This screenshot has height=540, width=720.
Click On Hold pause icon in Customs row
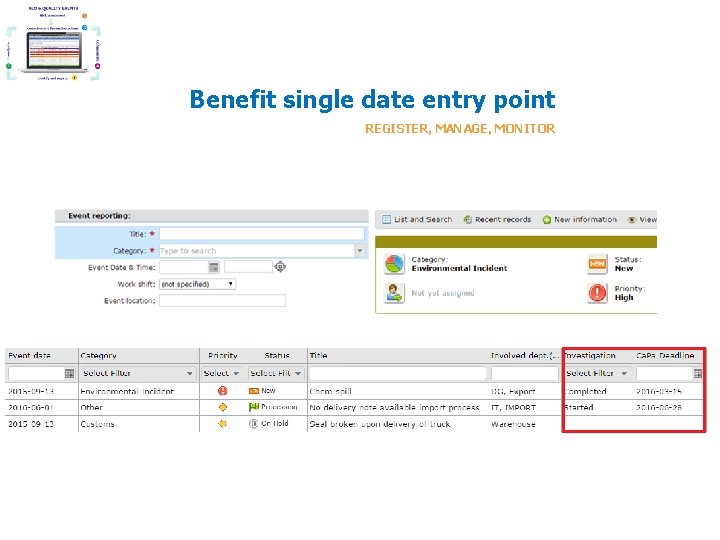tap(253, 423)
